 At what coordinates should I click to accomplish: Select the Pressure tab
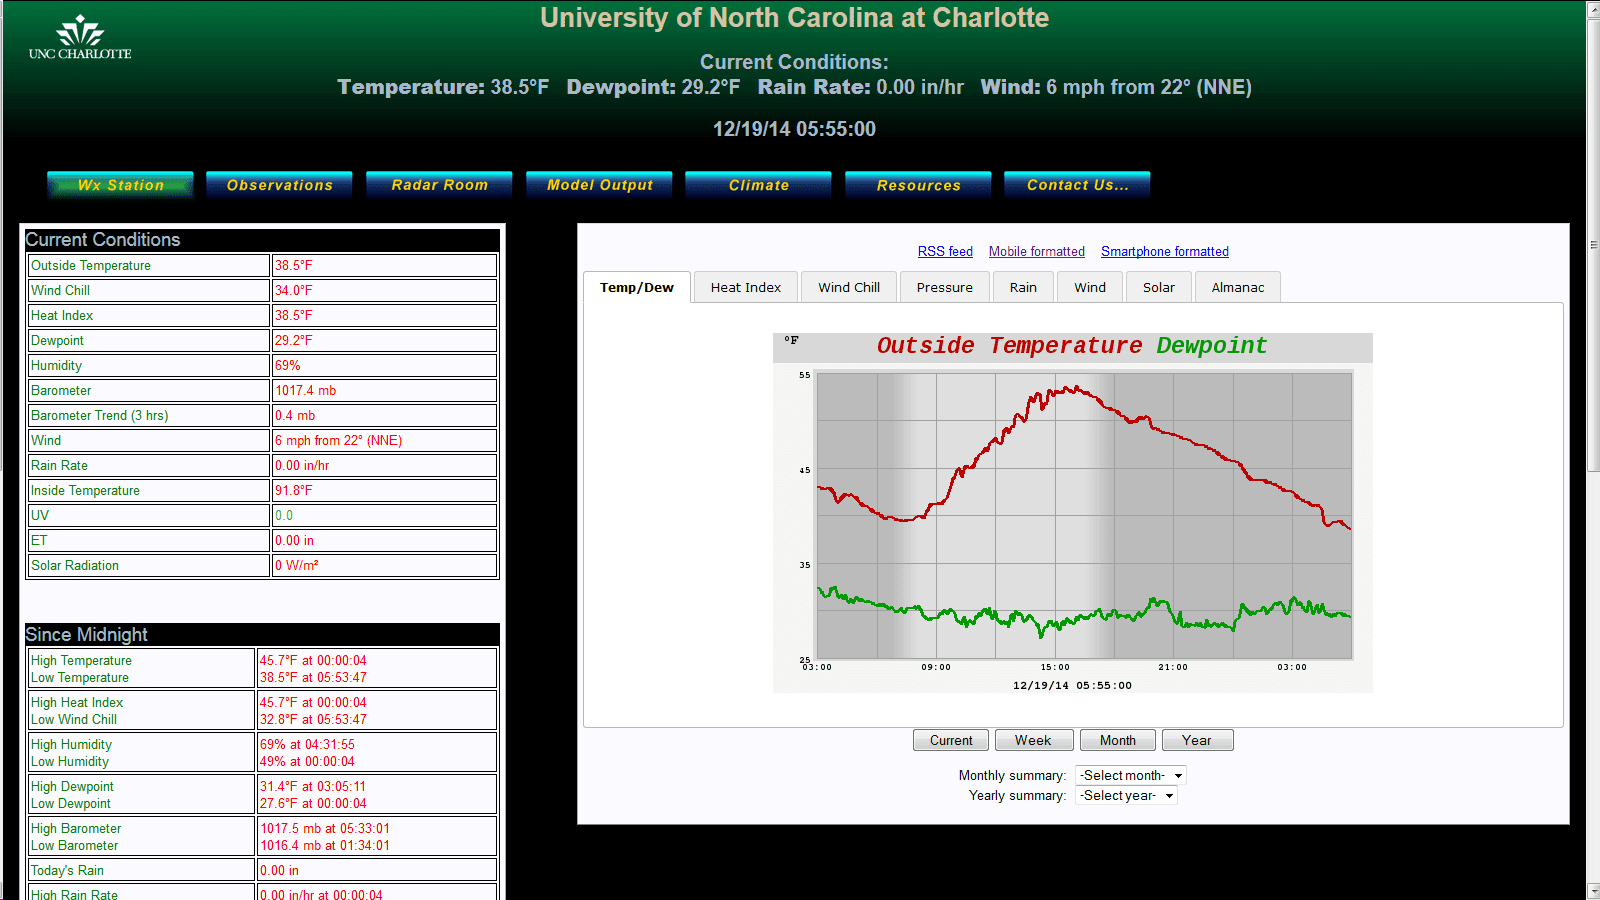click(x=944, y=288)
